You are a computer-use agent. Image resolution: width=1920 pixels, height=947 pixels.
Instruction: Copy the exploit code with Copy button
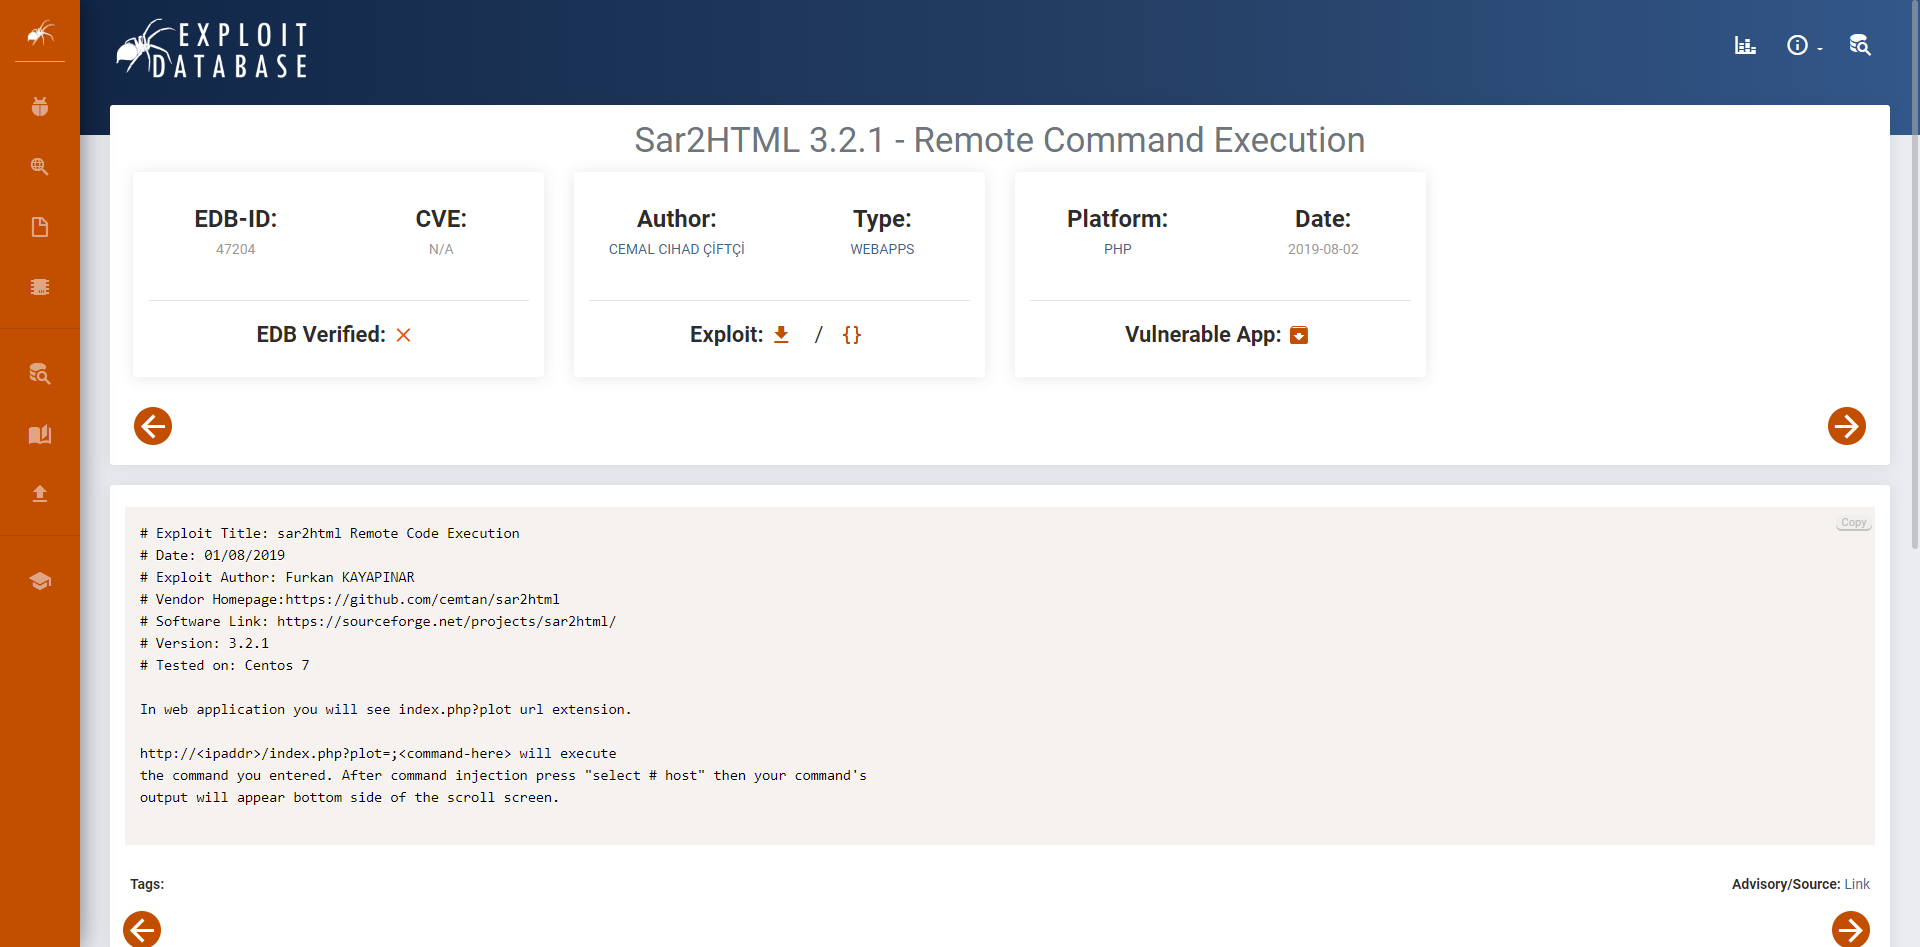coord(1854,523)
